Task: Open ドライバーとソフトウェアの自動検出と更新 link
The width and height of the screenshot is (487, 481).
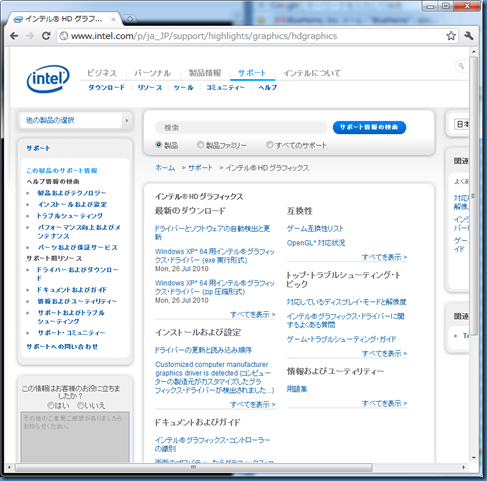Action: coord(212,233)
